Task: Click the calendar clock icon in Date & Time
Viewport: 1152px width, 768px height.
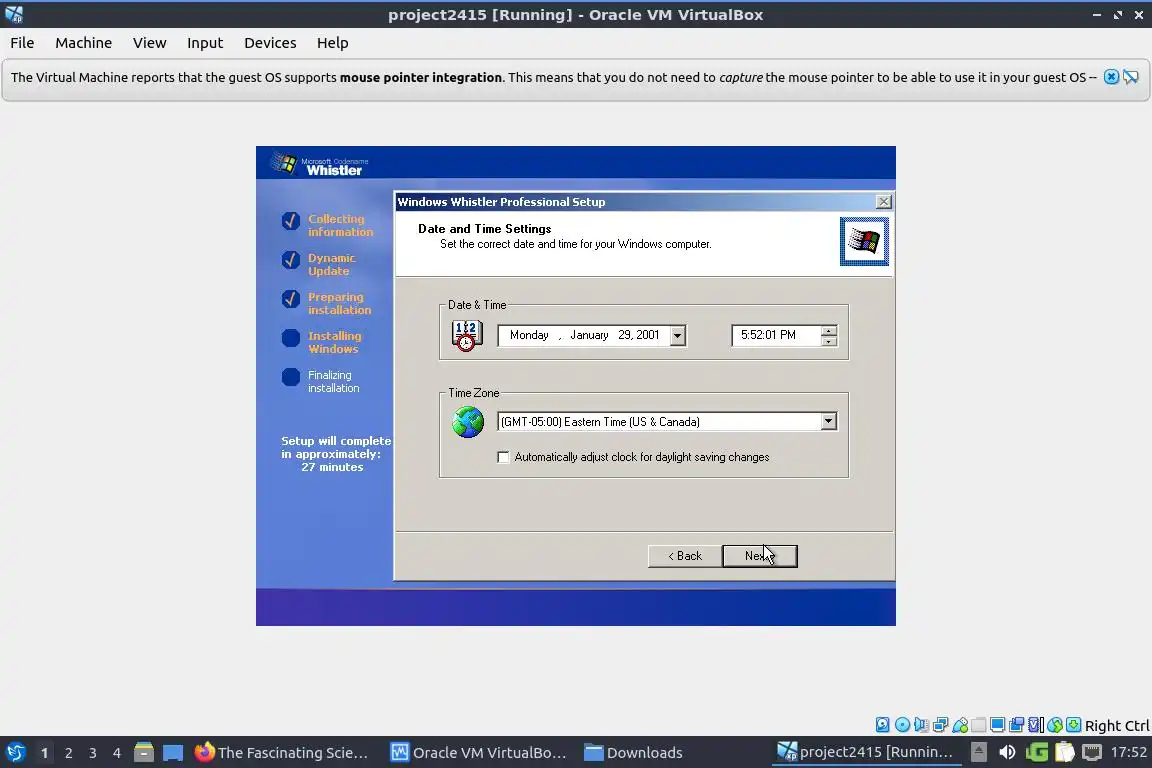Action: (467, 336)
